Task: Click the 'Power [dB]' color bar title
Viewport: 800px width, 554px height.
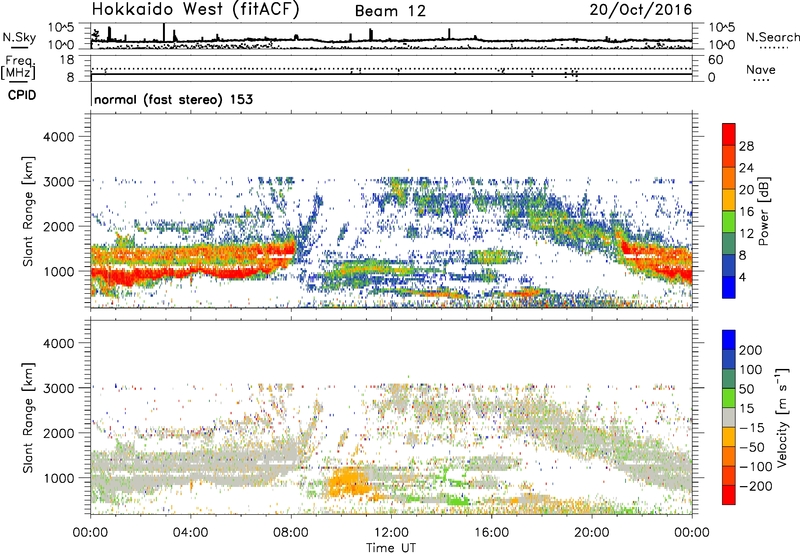Action: point(763,211)
